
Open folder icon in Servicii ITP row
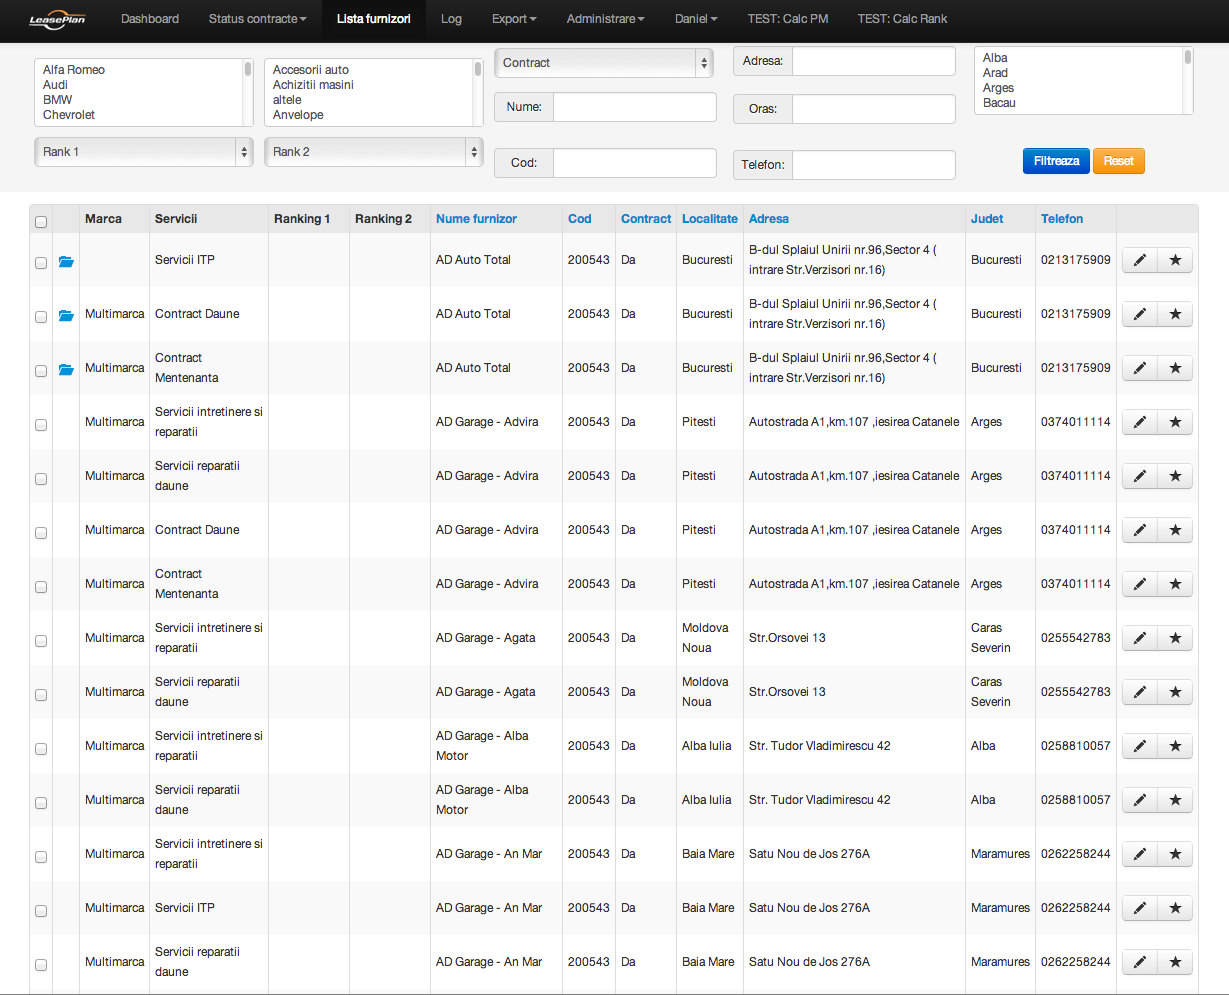click(x=66, y=262)
